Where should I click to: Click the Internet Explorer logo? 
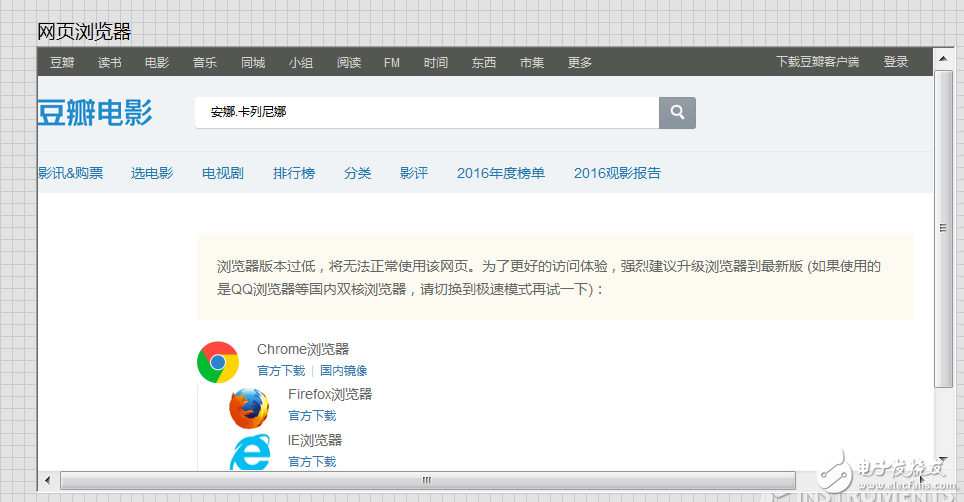(250, 452)
